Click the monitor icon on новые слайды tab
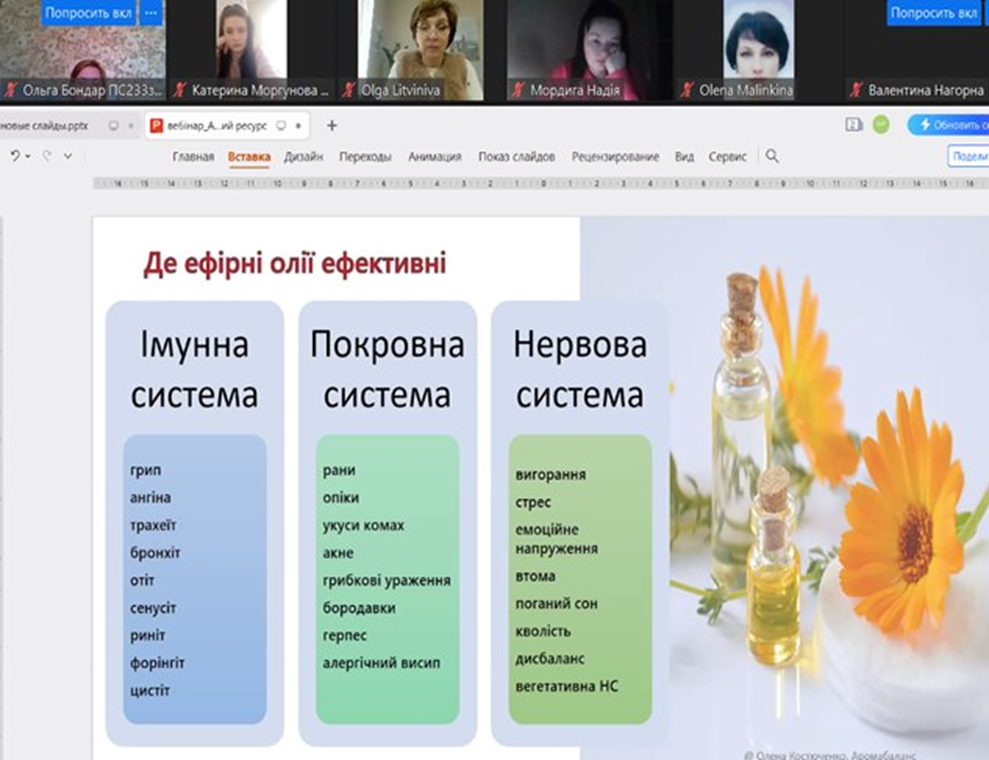 pos(113,126)
